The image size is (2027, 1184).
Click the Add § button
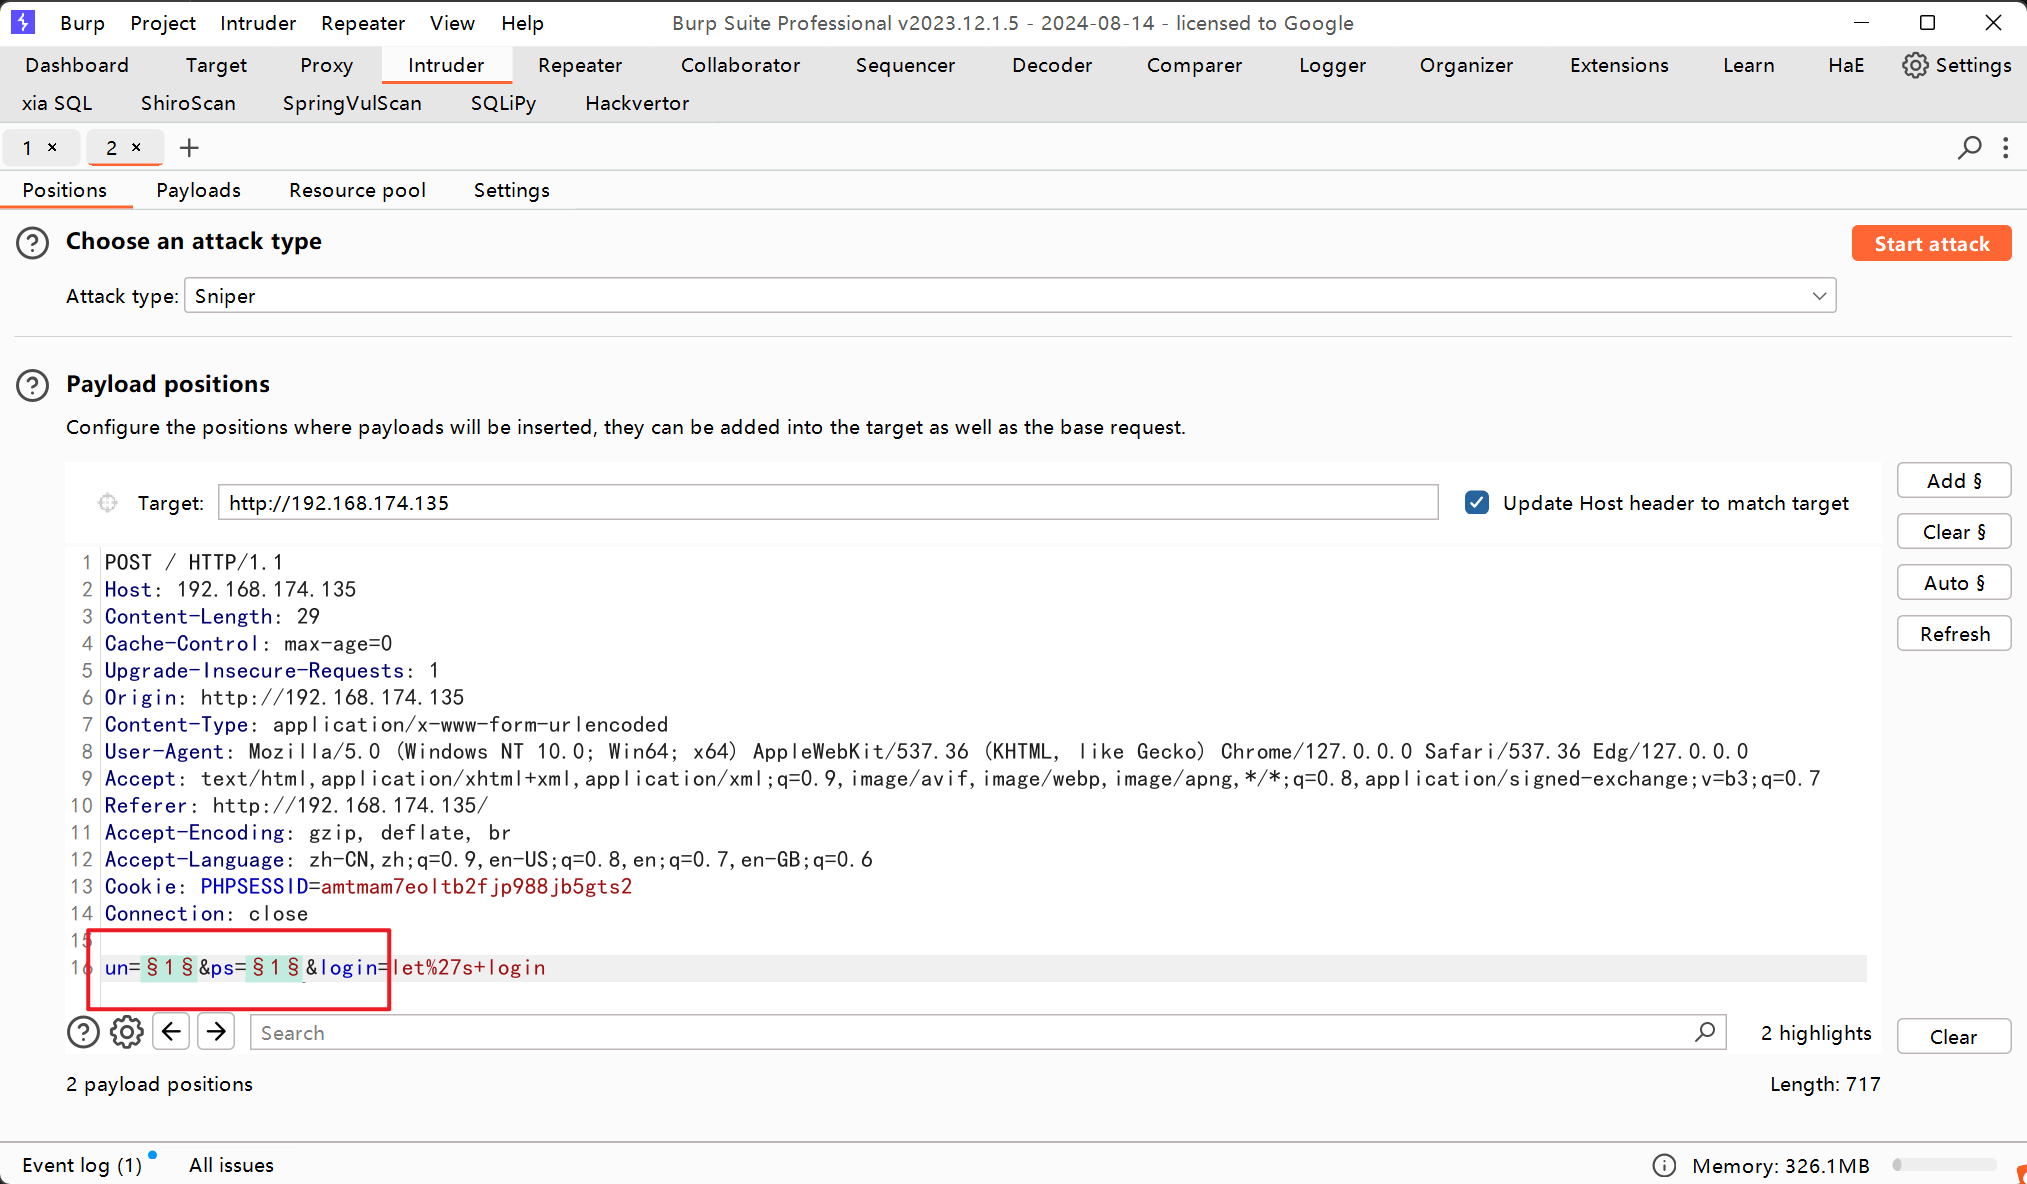1954,481
